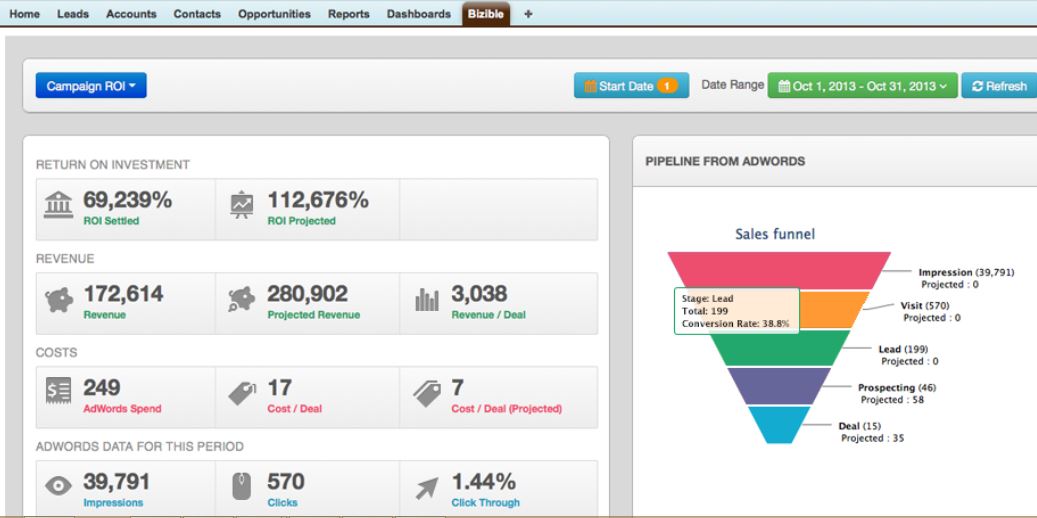Click the blue Deal funnel segment
Screen dimensions: 1037x518
click(x=778, y=425)
